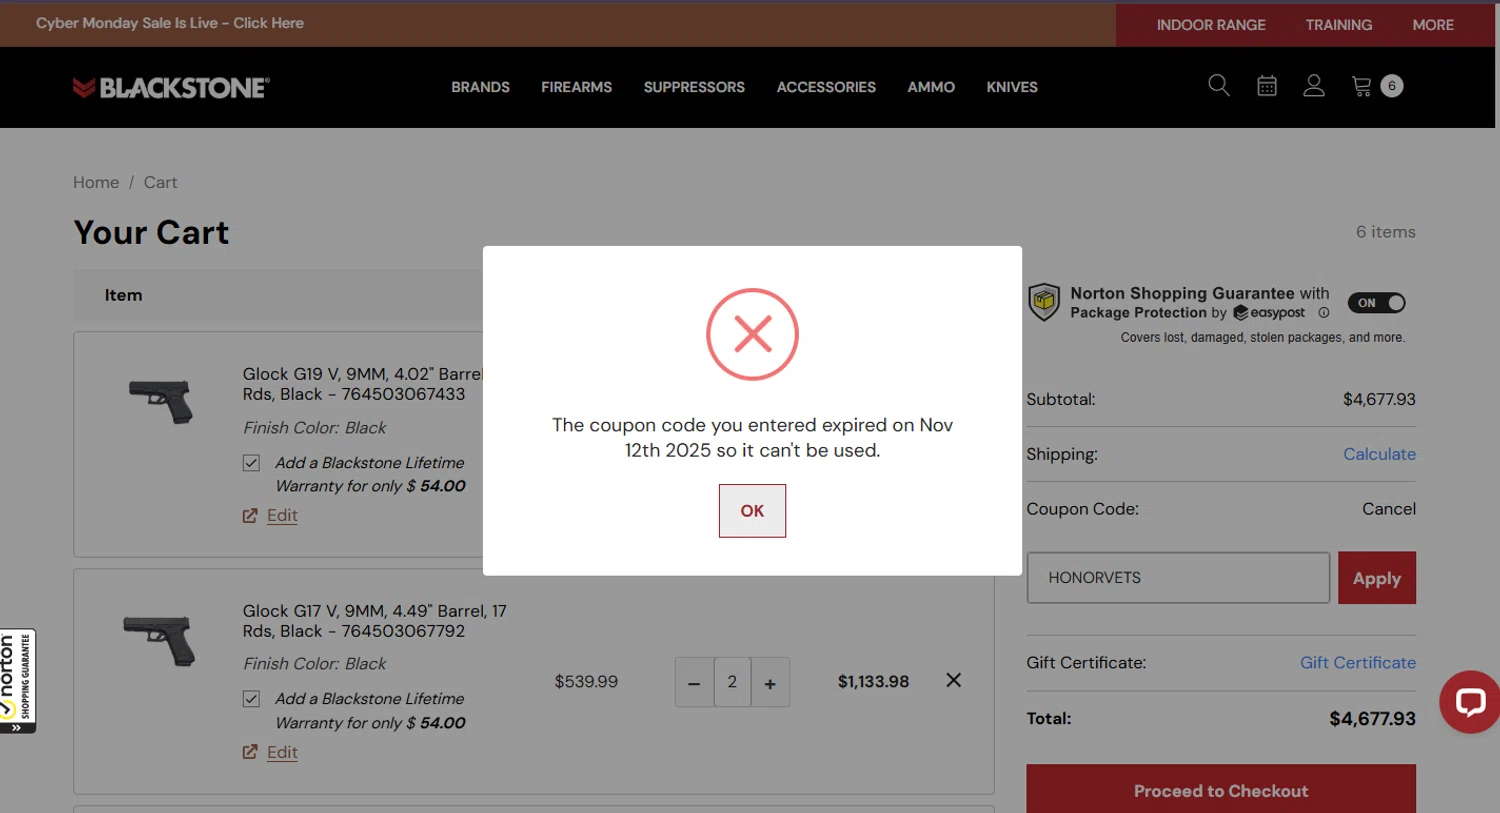Go to Training section
Image resolution: width=1500 pixels, height=813 pixels.
click(x=1339, y=25)
